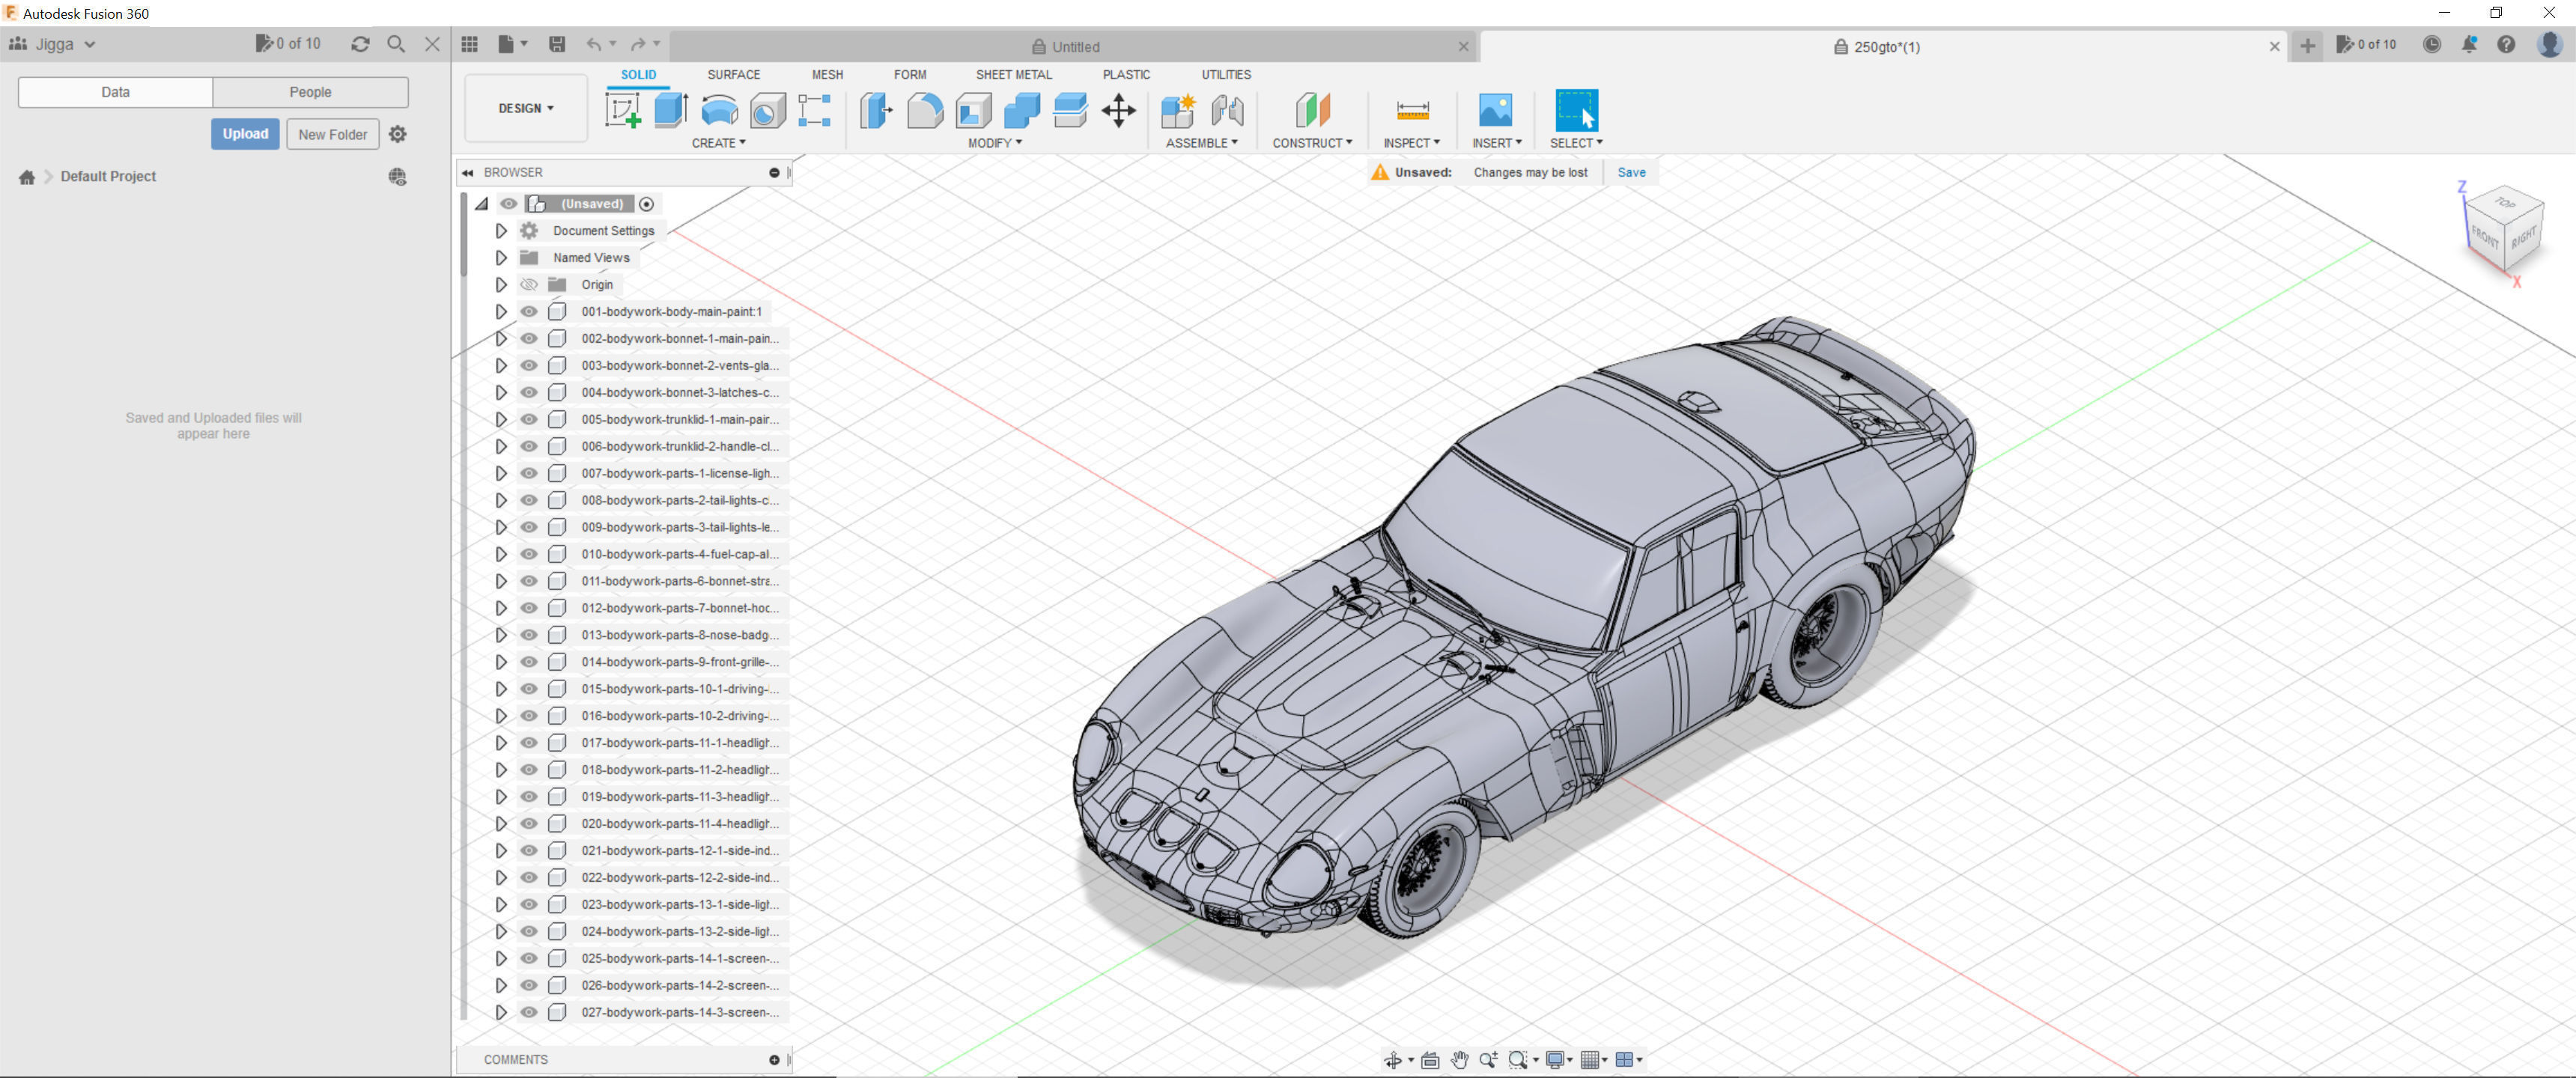This screenshot has height=1078, width=2576.
Task: Refresh the data panel
Action: 360,44
